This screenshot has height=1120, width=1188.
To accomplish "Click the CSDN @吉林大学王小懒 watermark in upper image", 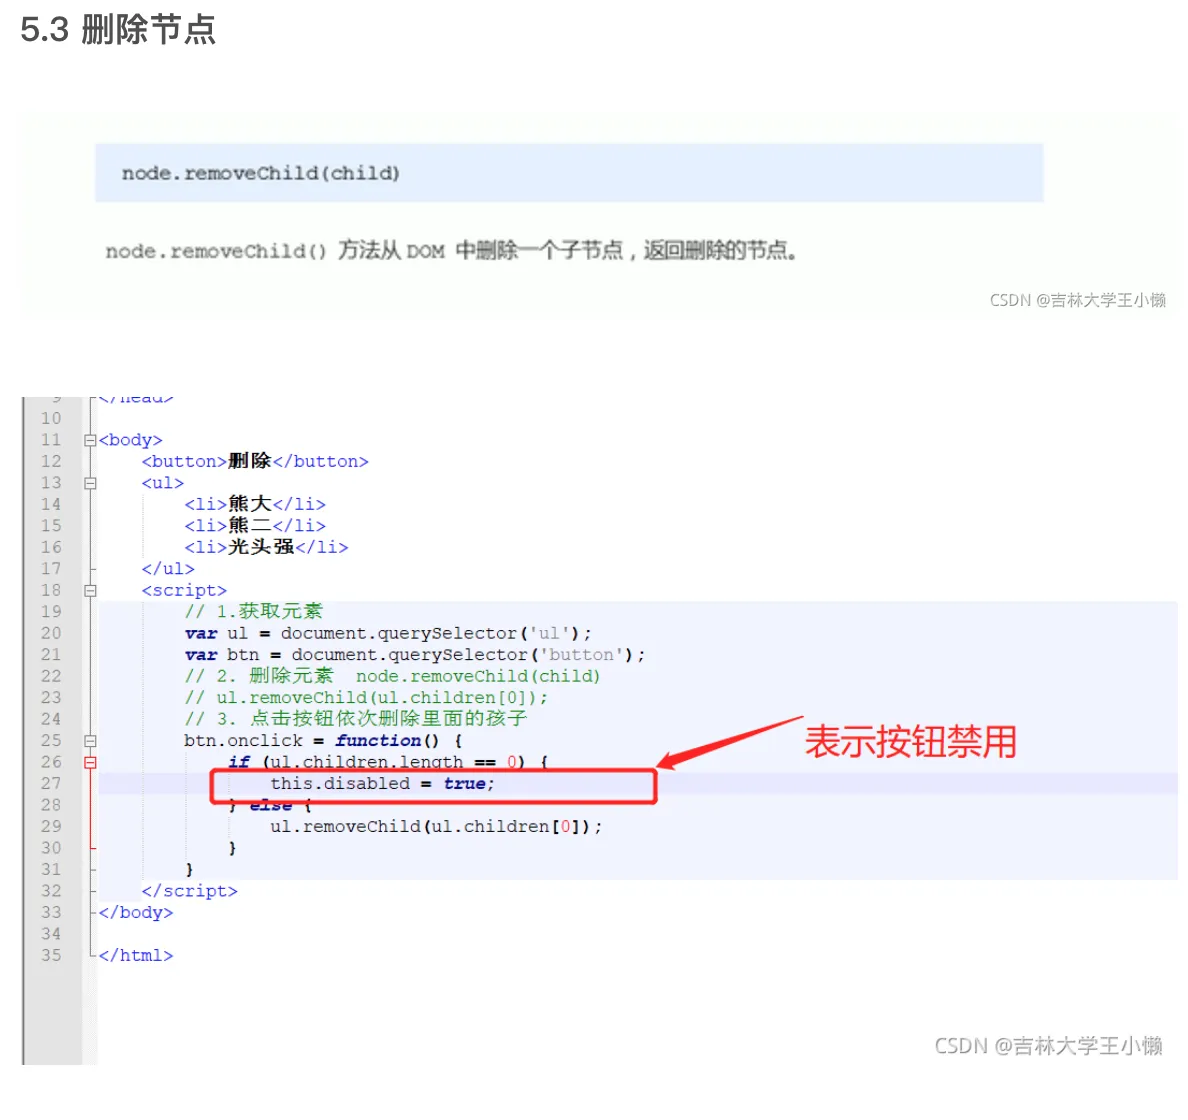I will click(1075, 300).
